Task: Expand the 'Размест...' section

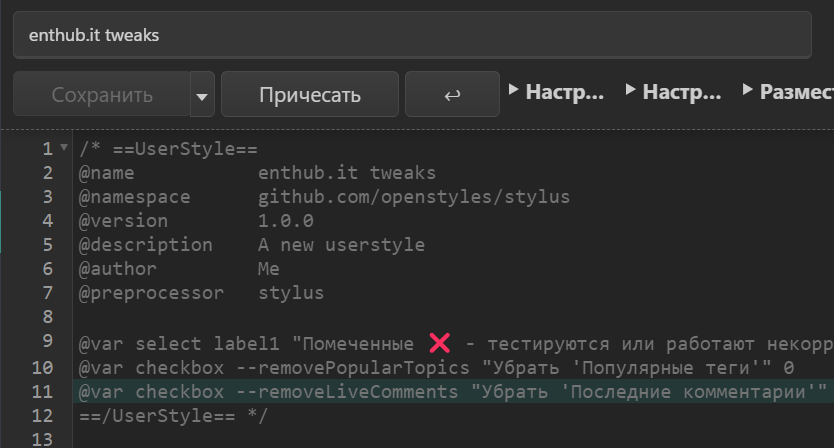Action: pos(788,92)
